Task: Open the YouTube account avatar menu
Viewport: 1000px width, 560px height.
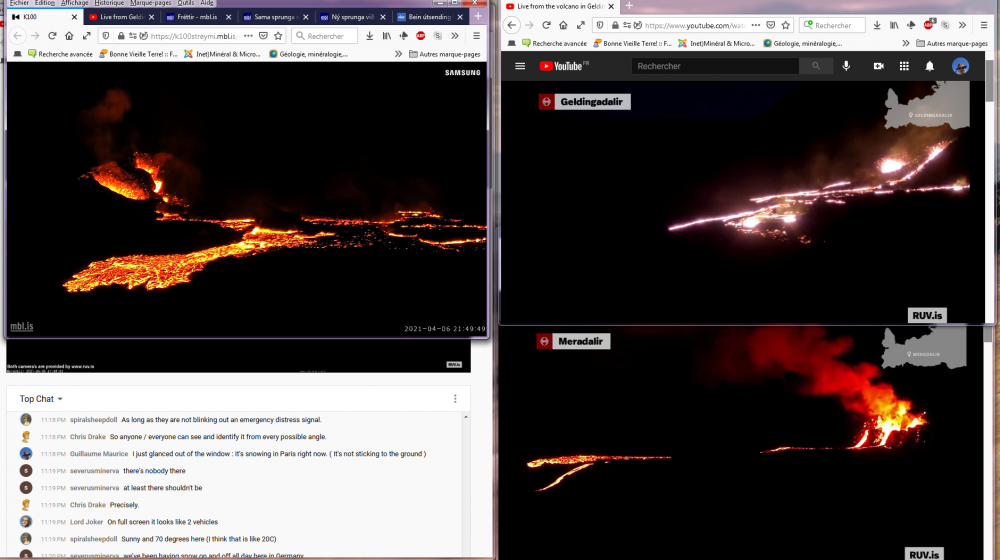Action: (x=960, y=66)
